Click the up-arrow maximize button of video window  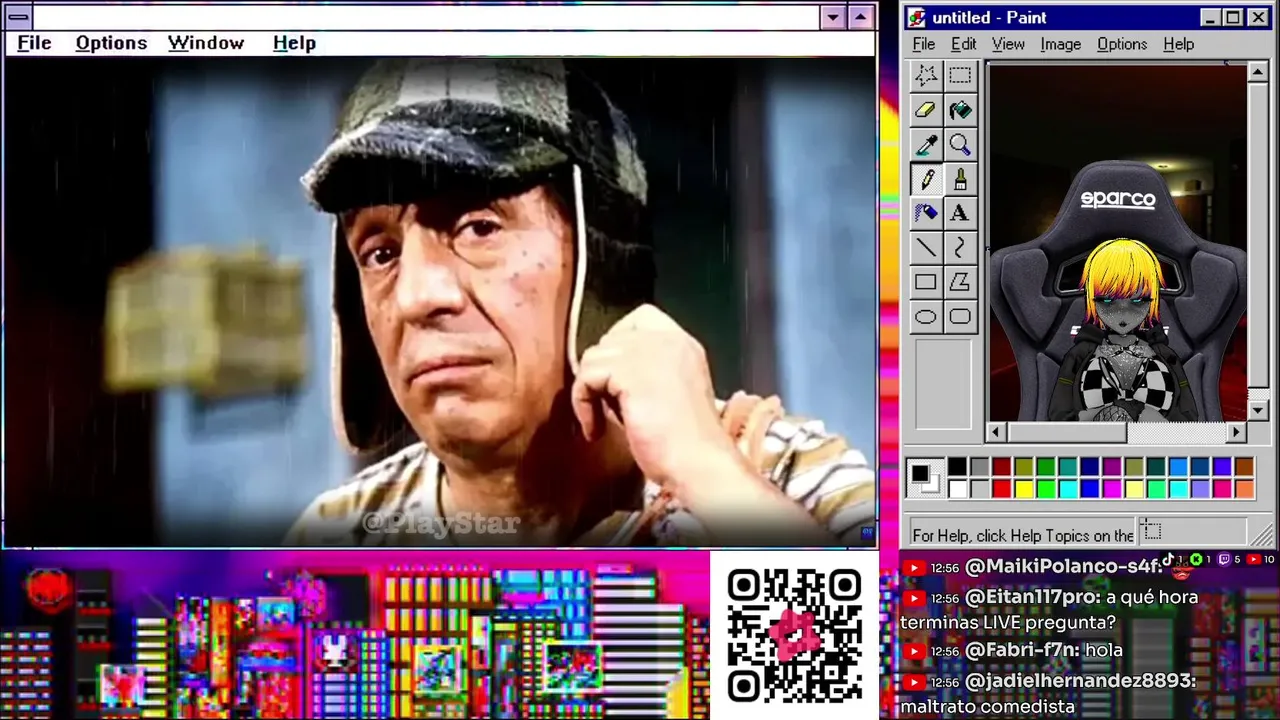point(860,17)
